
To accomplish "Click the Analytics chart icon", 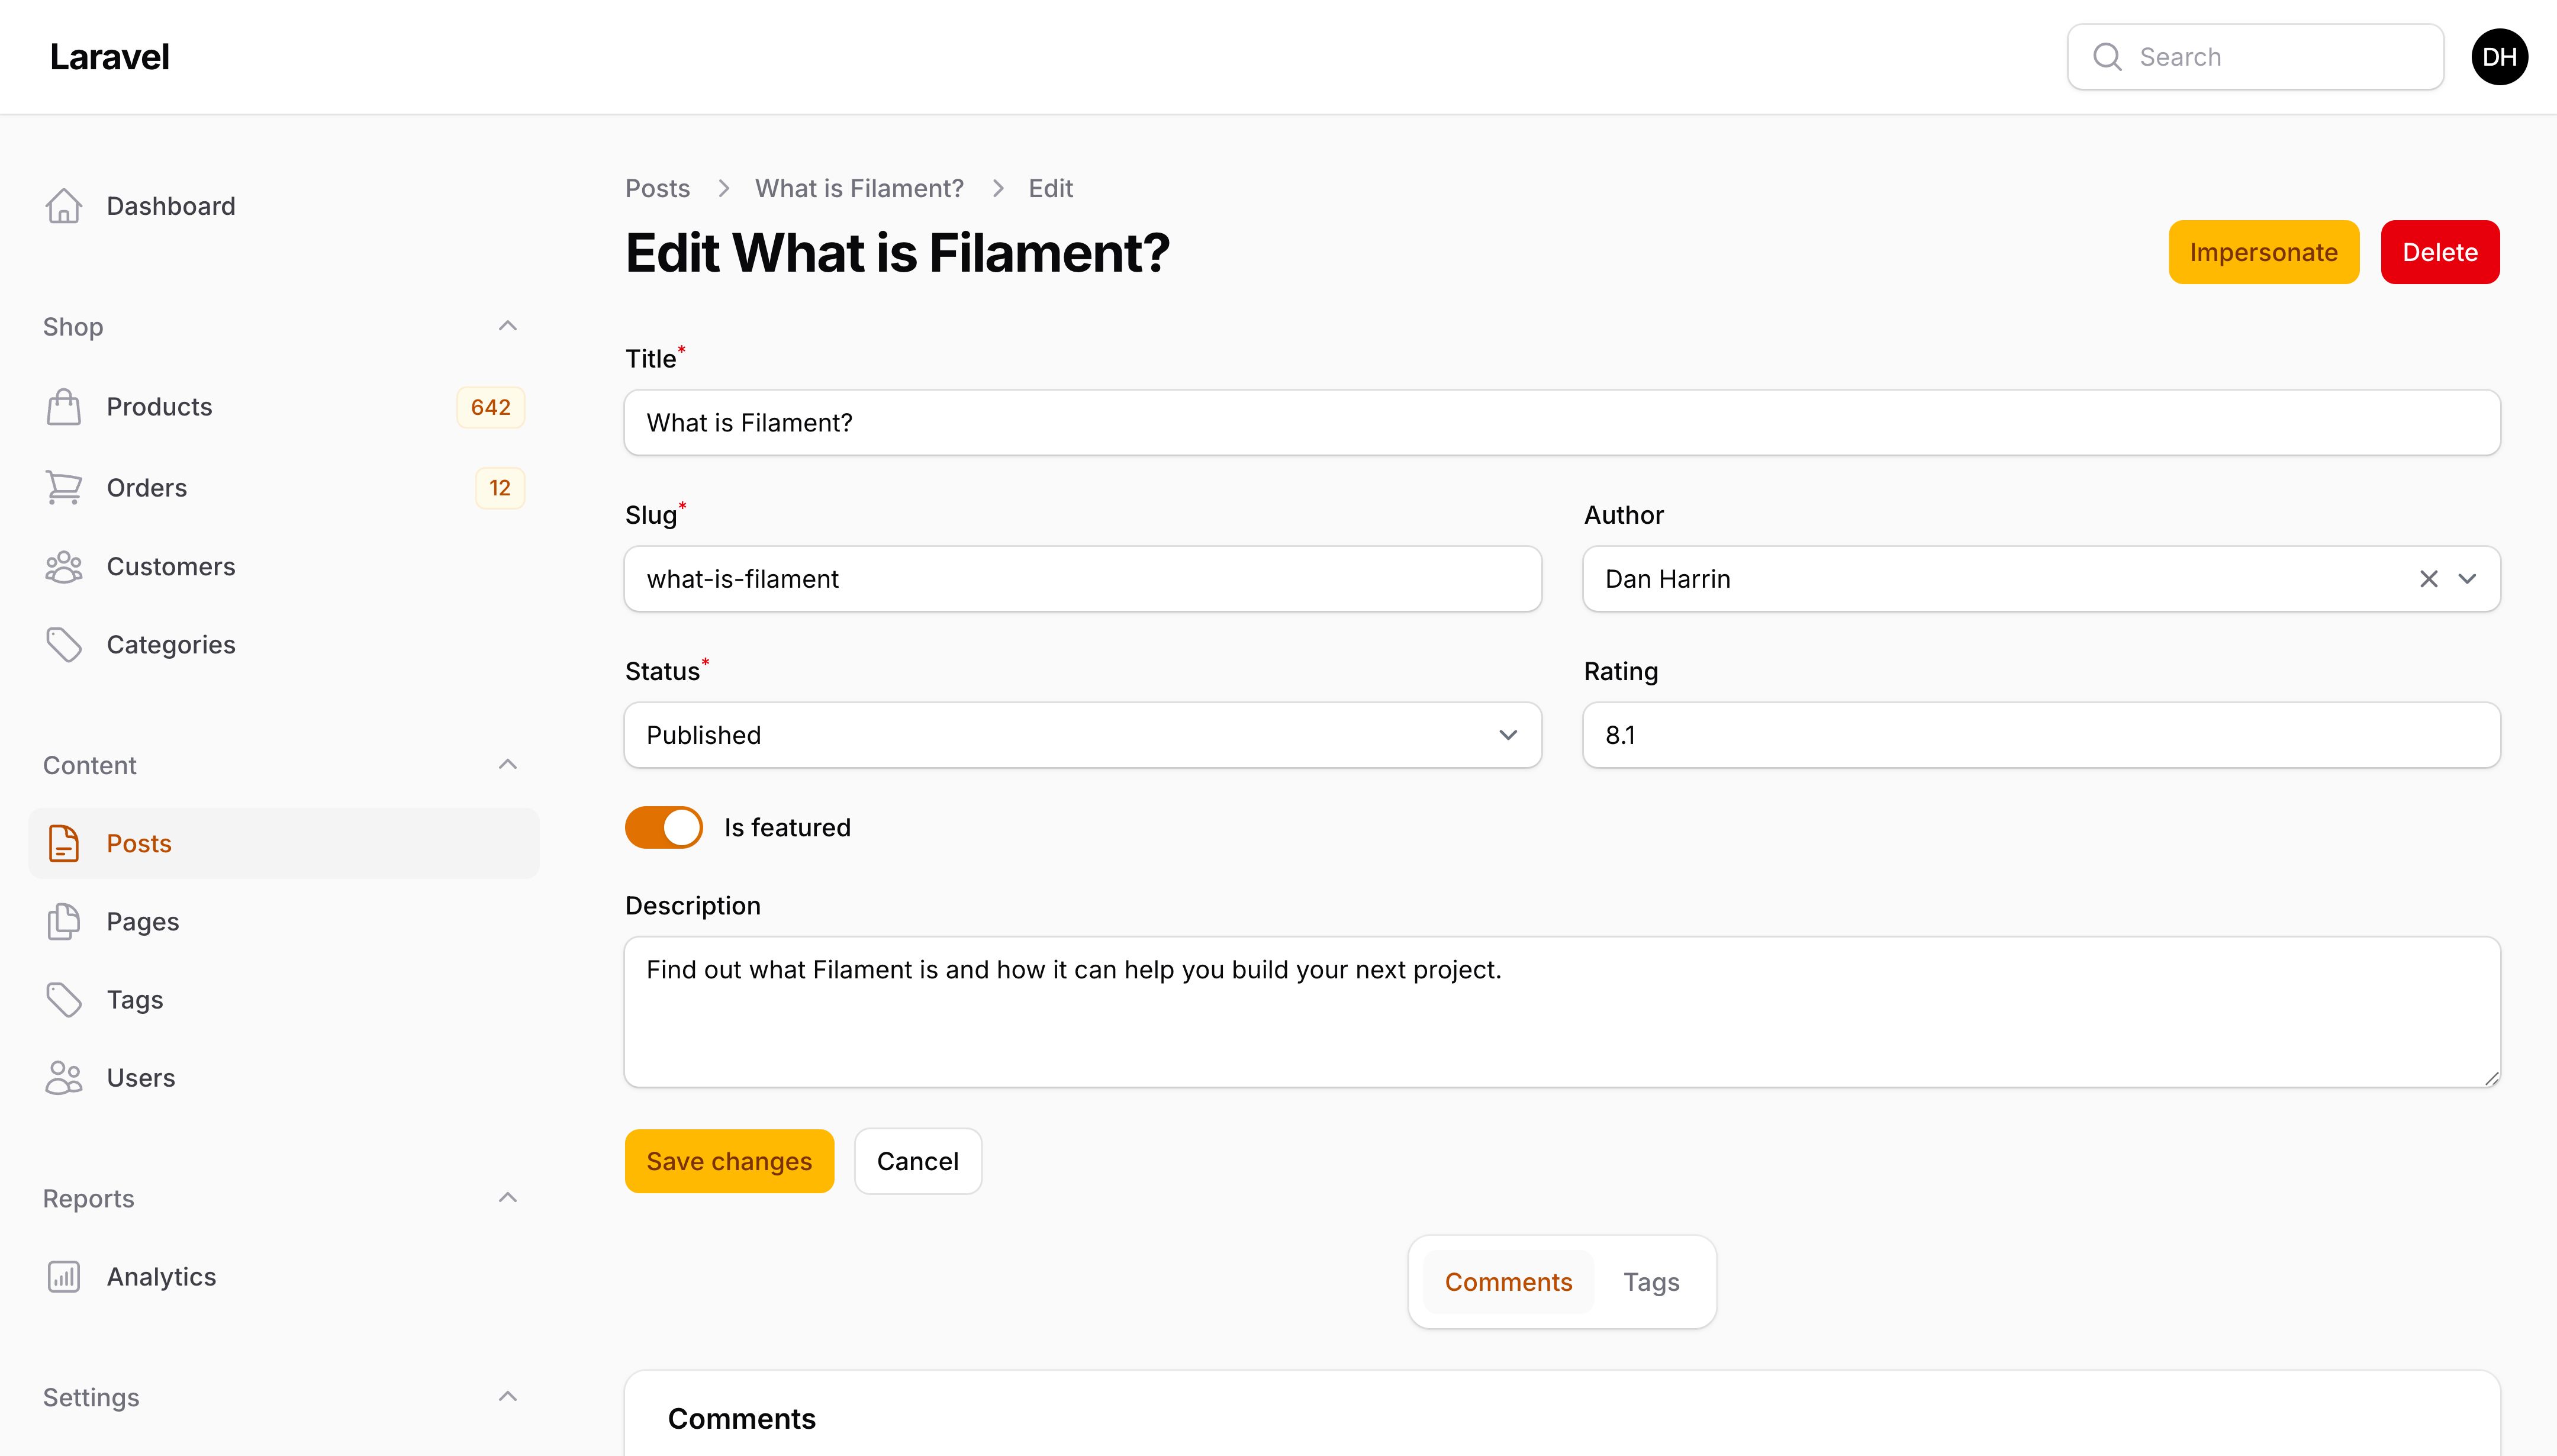I will pos(63,1277).
